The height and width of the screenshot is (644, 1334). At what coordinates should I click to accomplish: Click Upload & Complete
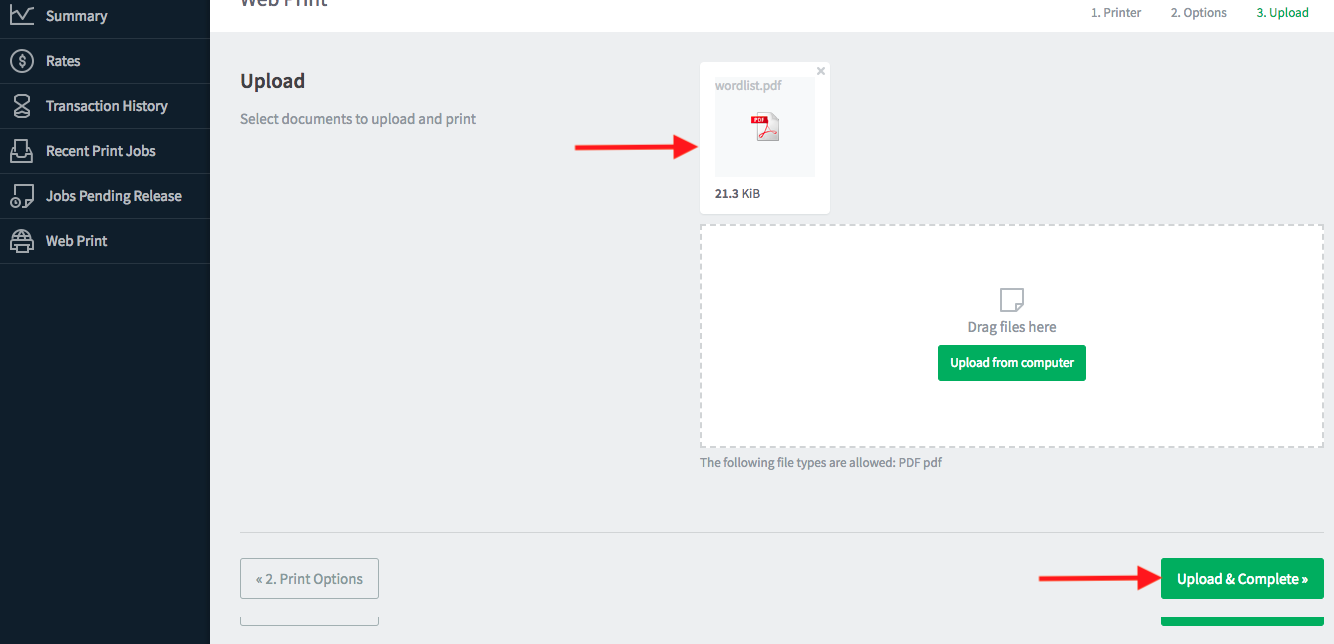click(x=1242, y=579)
